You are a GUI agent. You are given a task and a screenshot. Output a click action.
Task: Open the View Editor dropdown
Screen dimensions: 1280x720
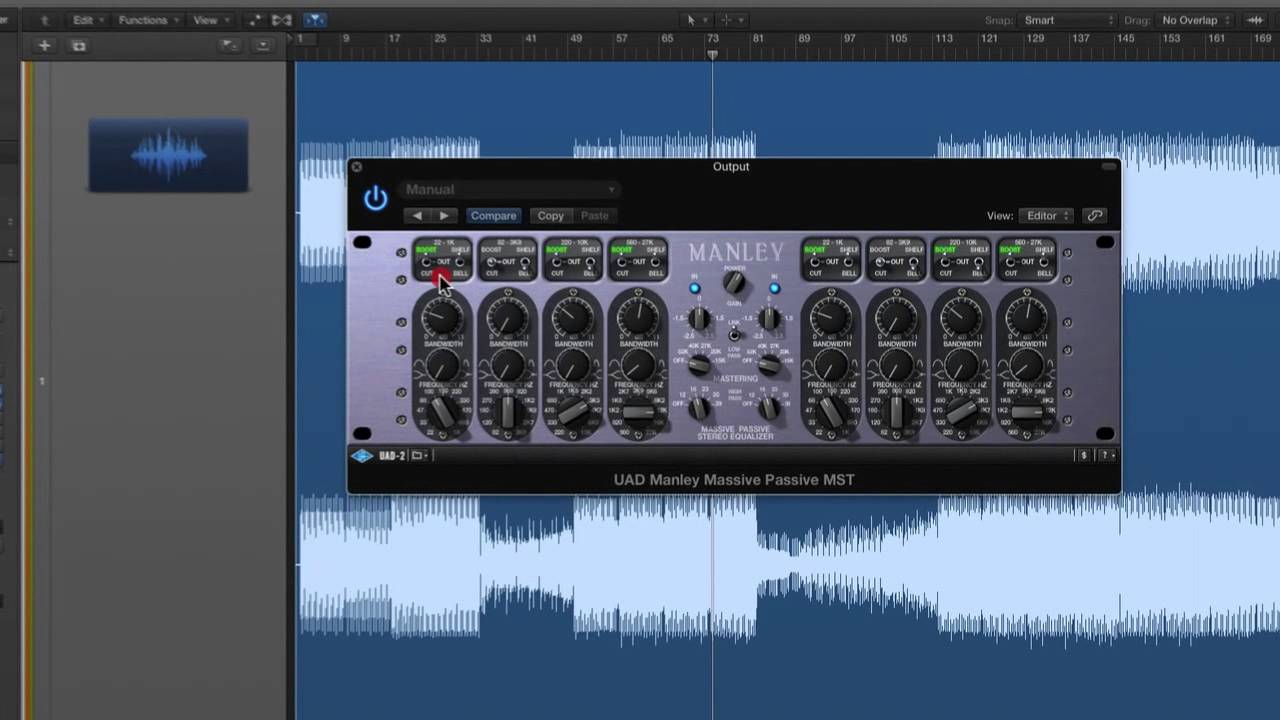(x=1045, y=216)
